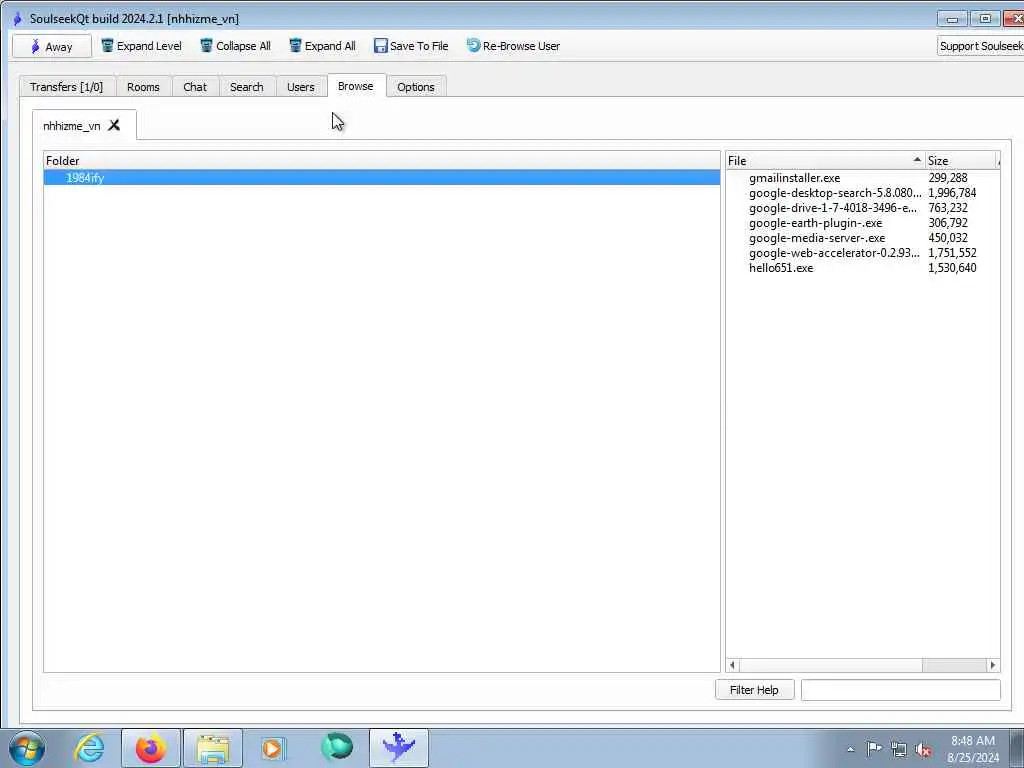Click the Re-Browse User button
This screenshot has width=1024, height=768.
(513, 46)
